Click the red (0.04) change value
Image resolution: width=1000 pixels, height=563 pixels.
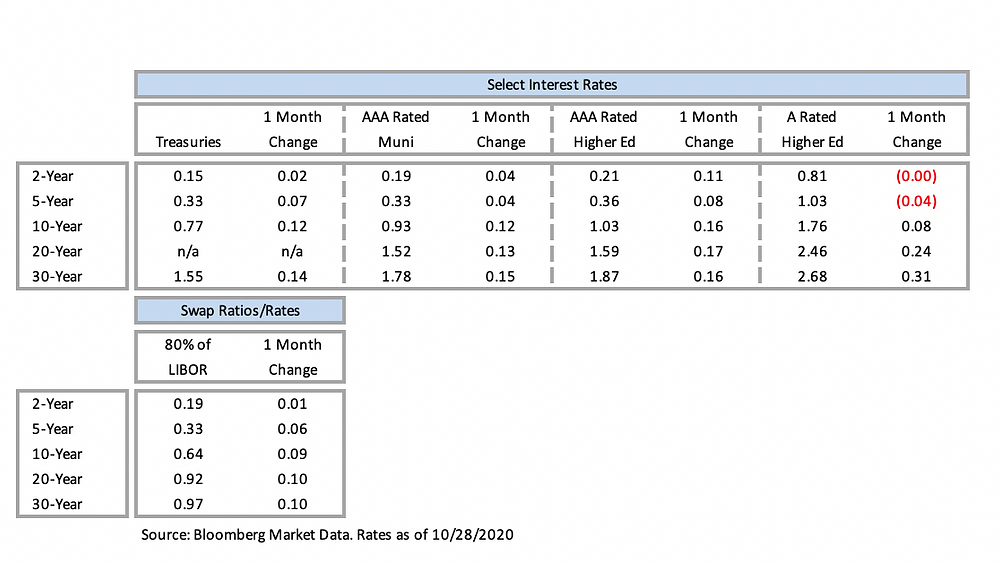tap(916, 201)
